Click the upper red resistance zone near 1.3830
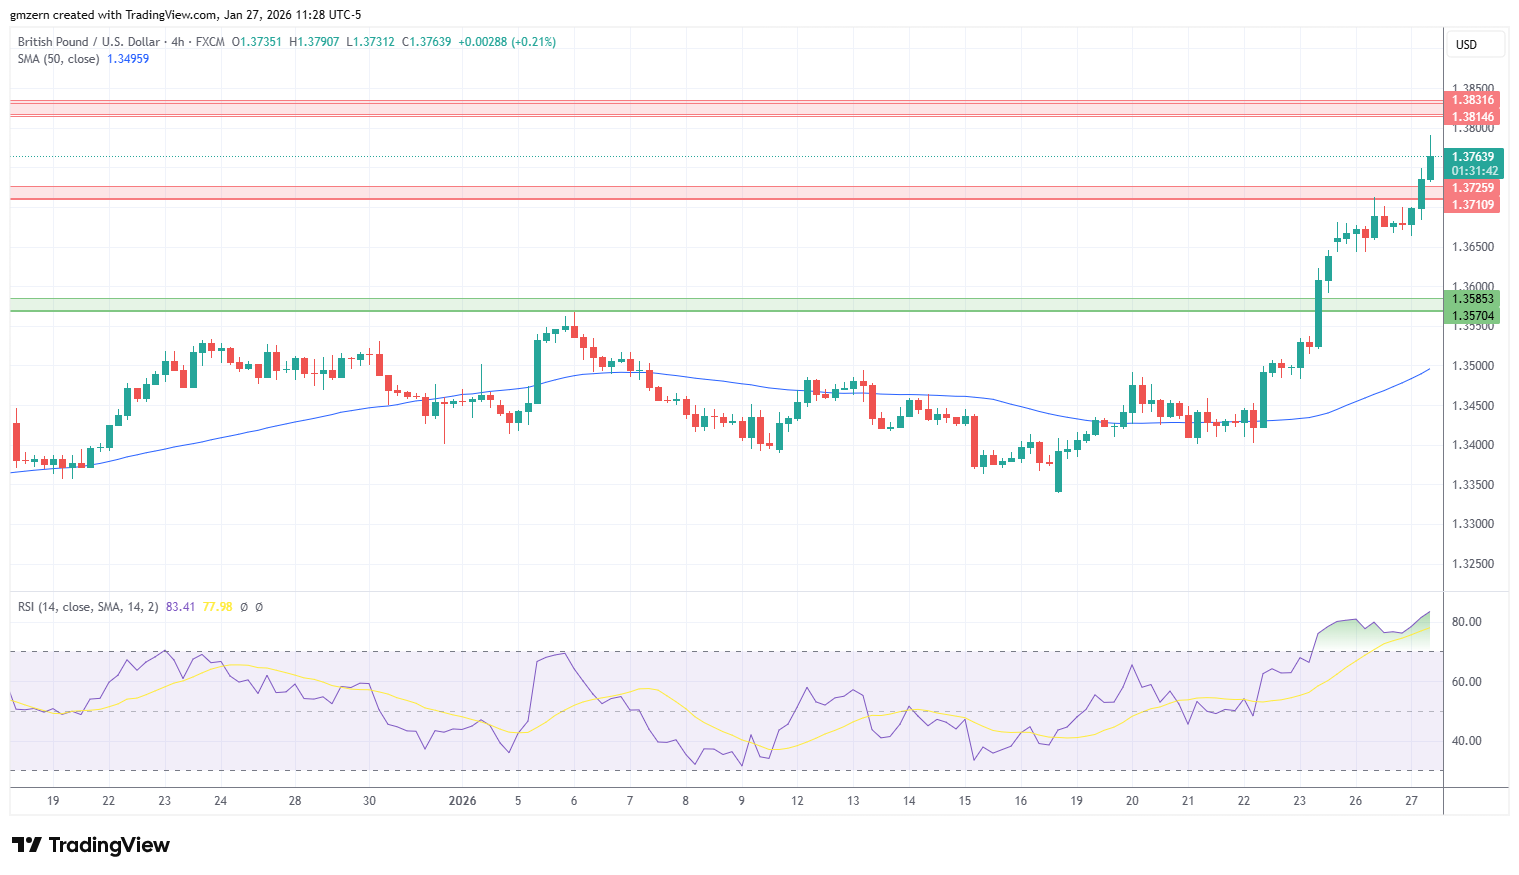 [727, 108]
